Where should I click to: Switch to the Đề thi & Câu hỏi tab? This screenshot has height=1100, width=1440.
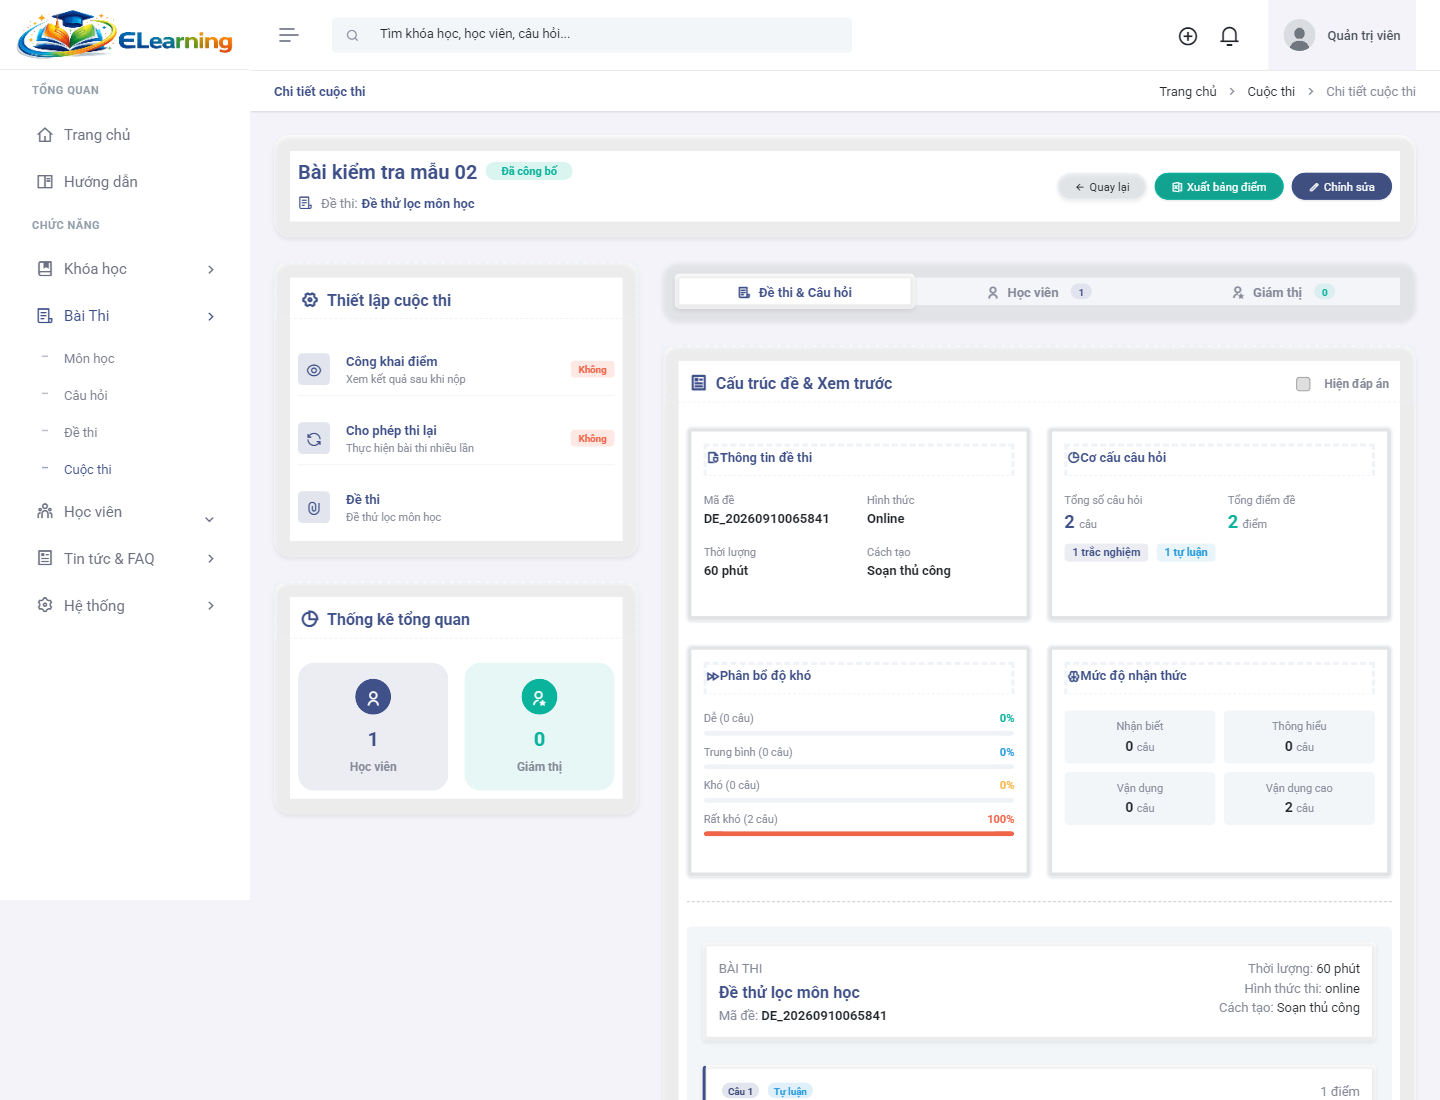point(795,293)
